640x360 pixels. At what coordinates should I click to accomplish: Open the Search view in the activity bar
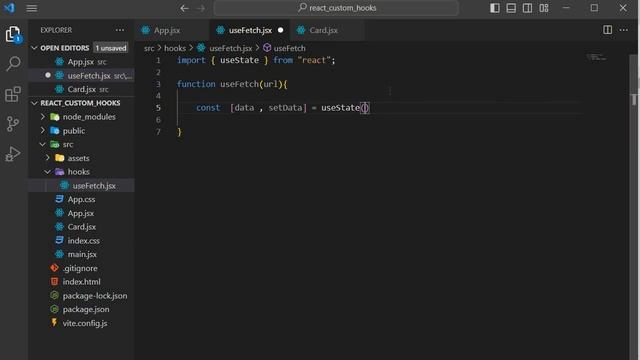click(x=13, y=64)
